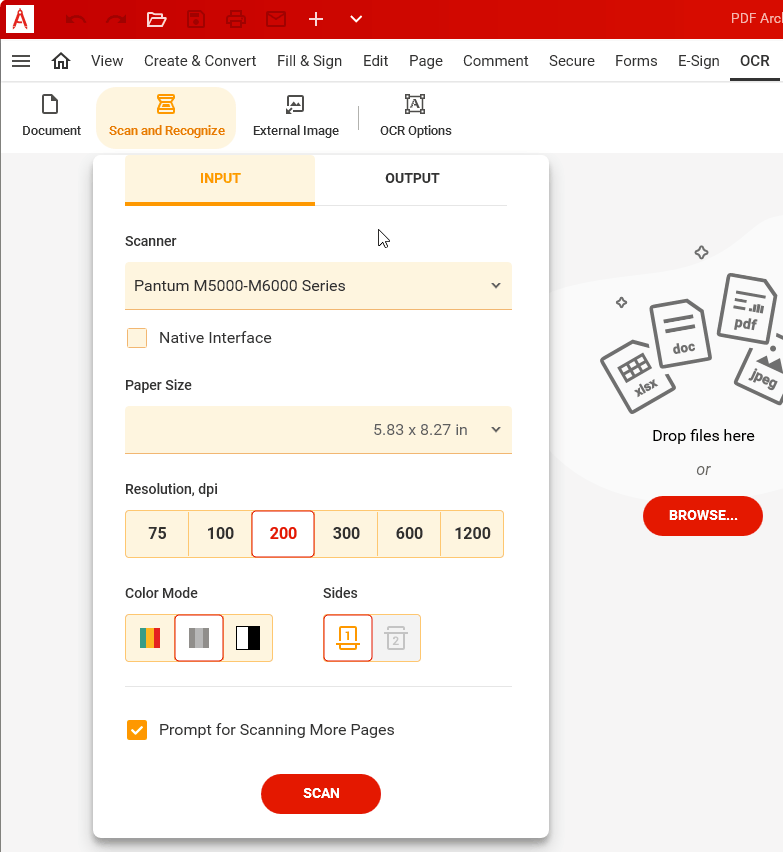Click the pdf file type icon
Image resolution: width=783 pixels, height=852 pixels.
point(747,308)
